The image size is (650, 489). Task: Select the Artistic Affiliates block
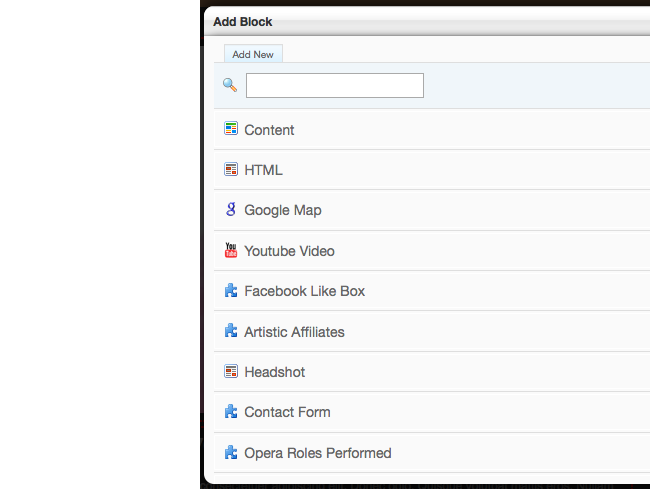pyautogui.click(x=432, y=332)
